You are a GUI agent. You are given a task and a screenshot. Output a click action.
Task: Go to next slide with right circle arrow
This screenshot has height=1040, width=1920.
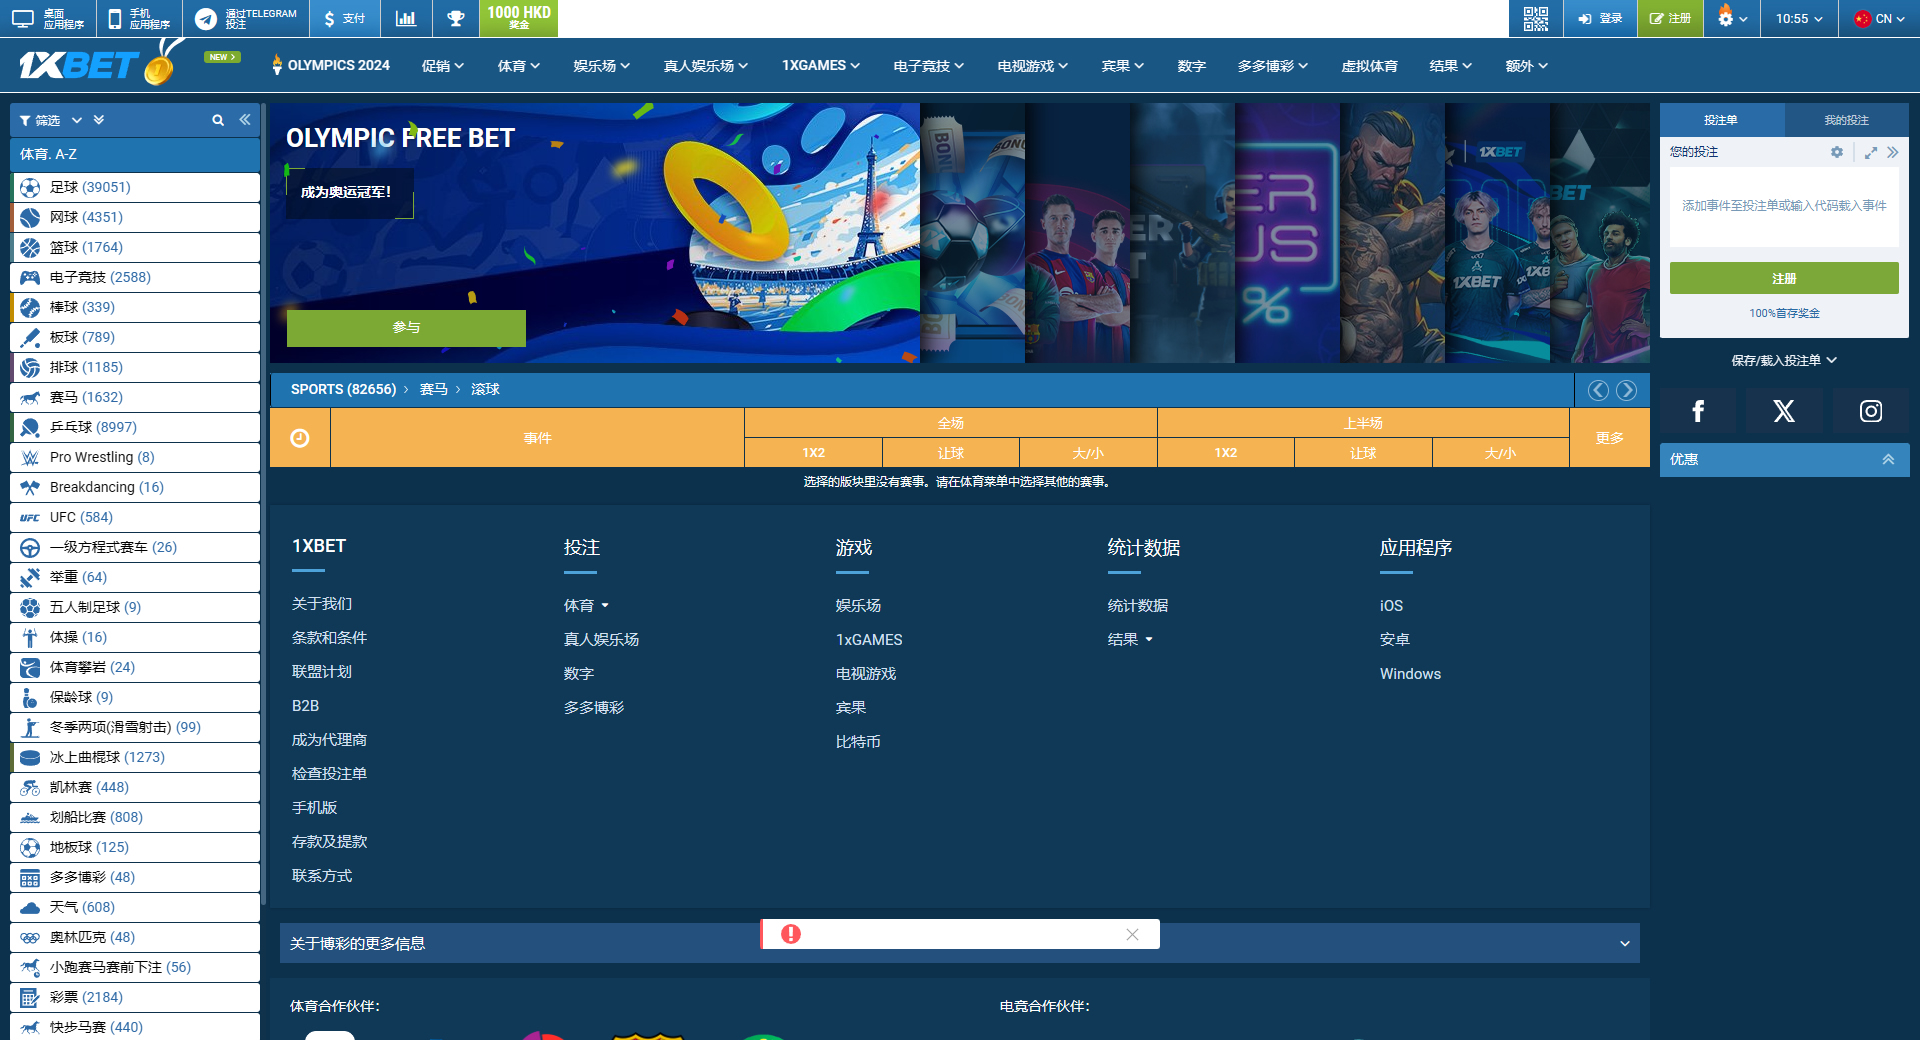coord(1627,390)
